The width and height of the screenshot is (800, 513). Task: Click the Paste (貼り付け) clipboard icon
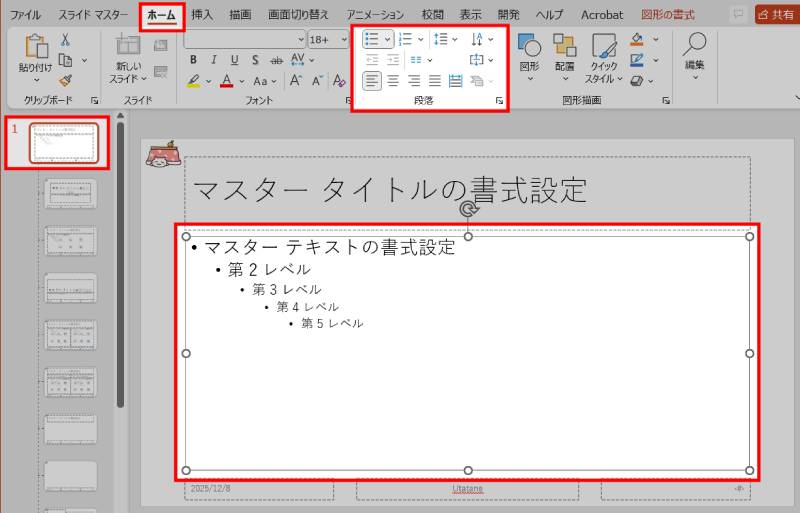(x=36, y=47)
